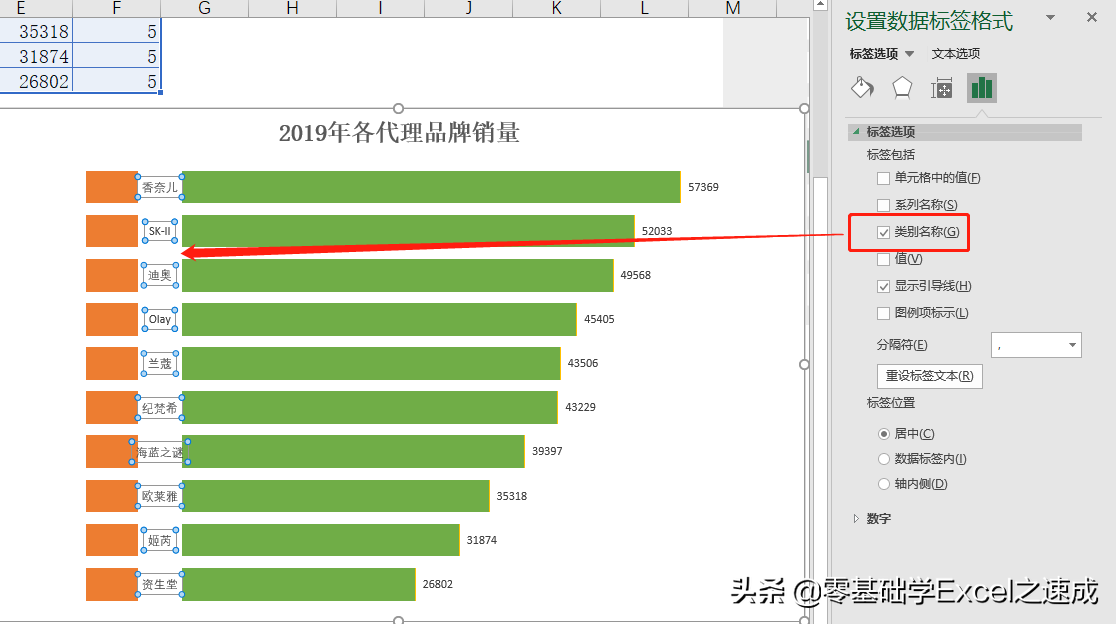The height and width of the screenshot is (624, 1116).
Task: Click the vertical scrollbar up arrow
Action: 820,6
